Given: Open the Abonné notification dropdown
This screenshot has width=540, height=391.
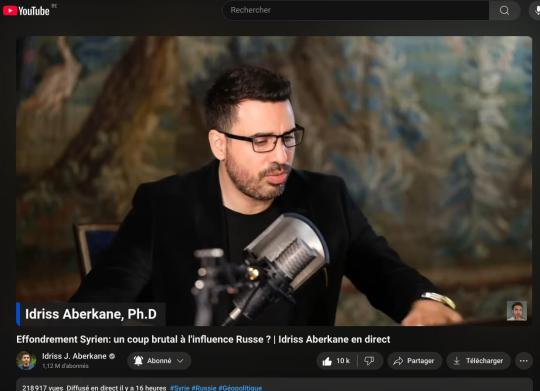Looking at the screenshot, I should pos(159,361).
